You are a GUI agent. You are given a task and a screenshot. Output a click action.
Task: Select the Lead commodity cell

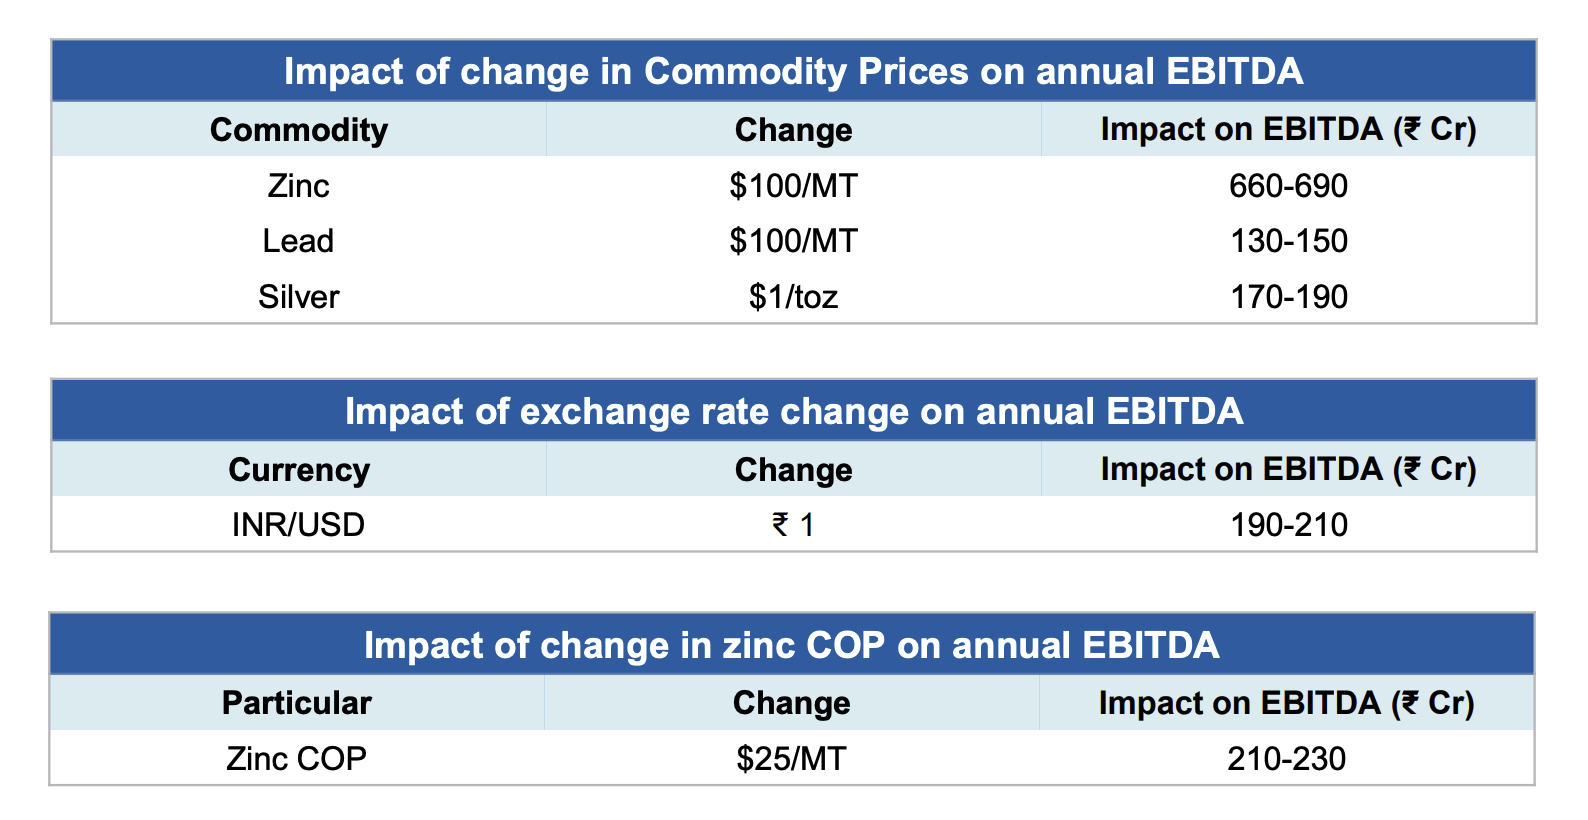(298, 241)
